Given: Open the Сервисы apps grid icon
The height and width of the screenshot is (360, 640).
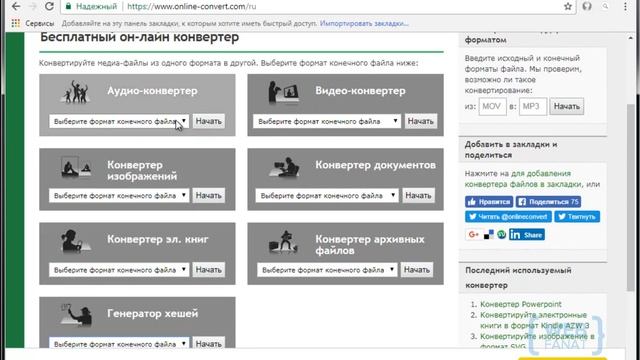Looking at the screenshot, I should click(x=16, y=23).
